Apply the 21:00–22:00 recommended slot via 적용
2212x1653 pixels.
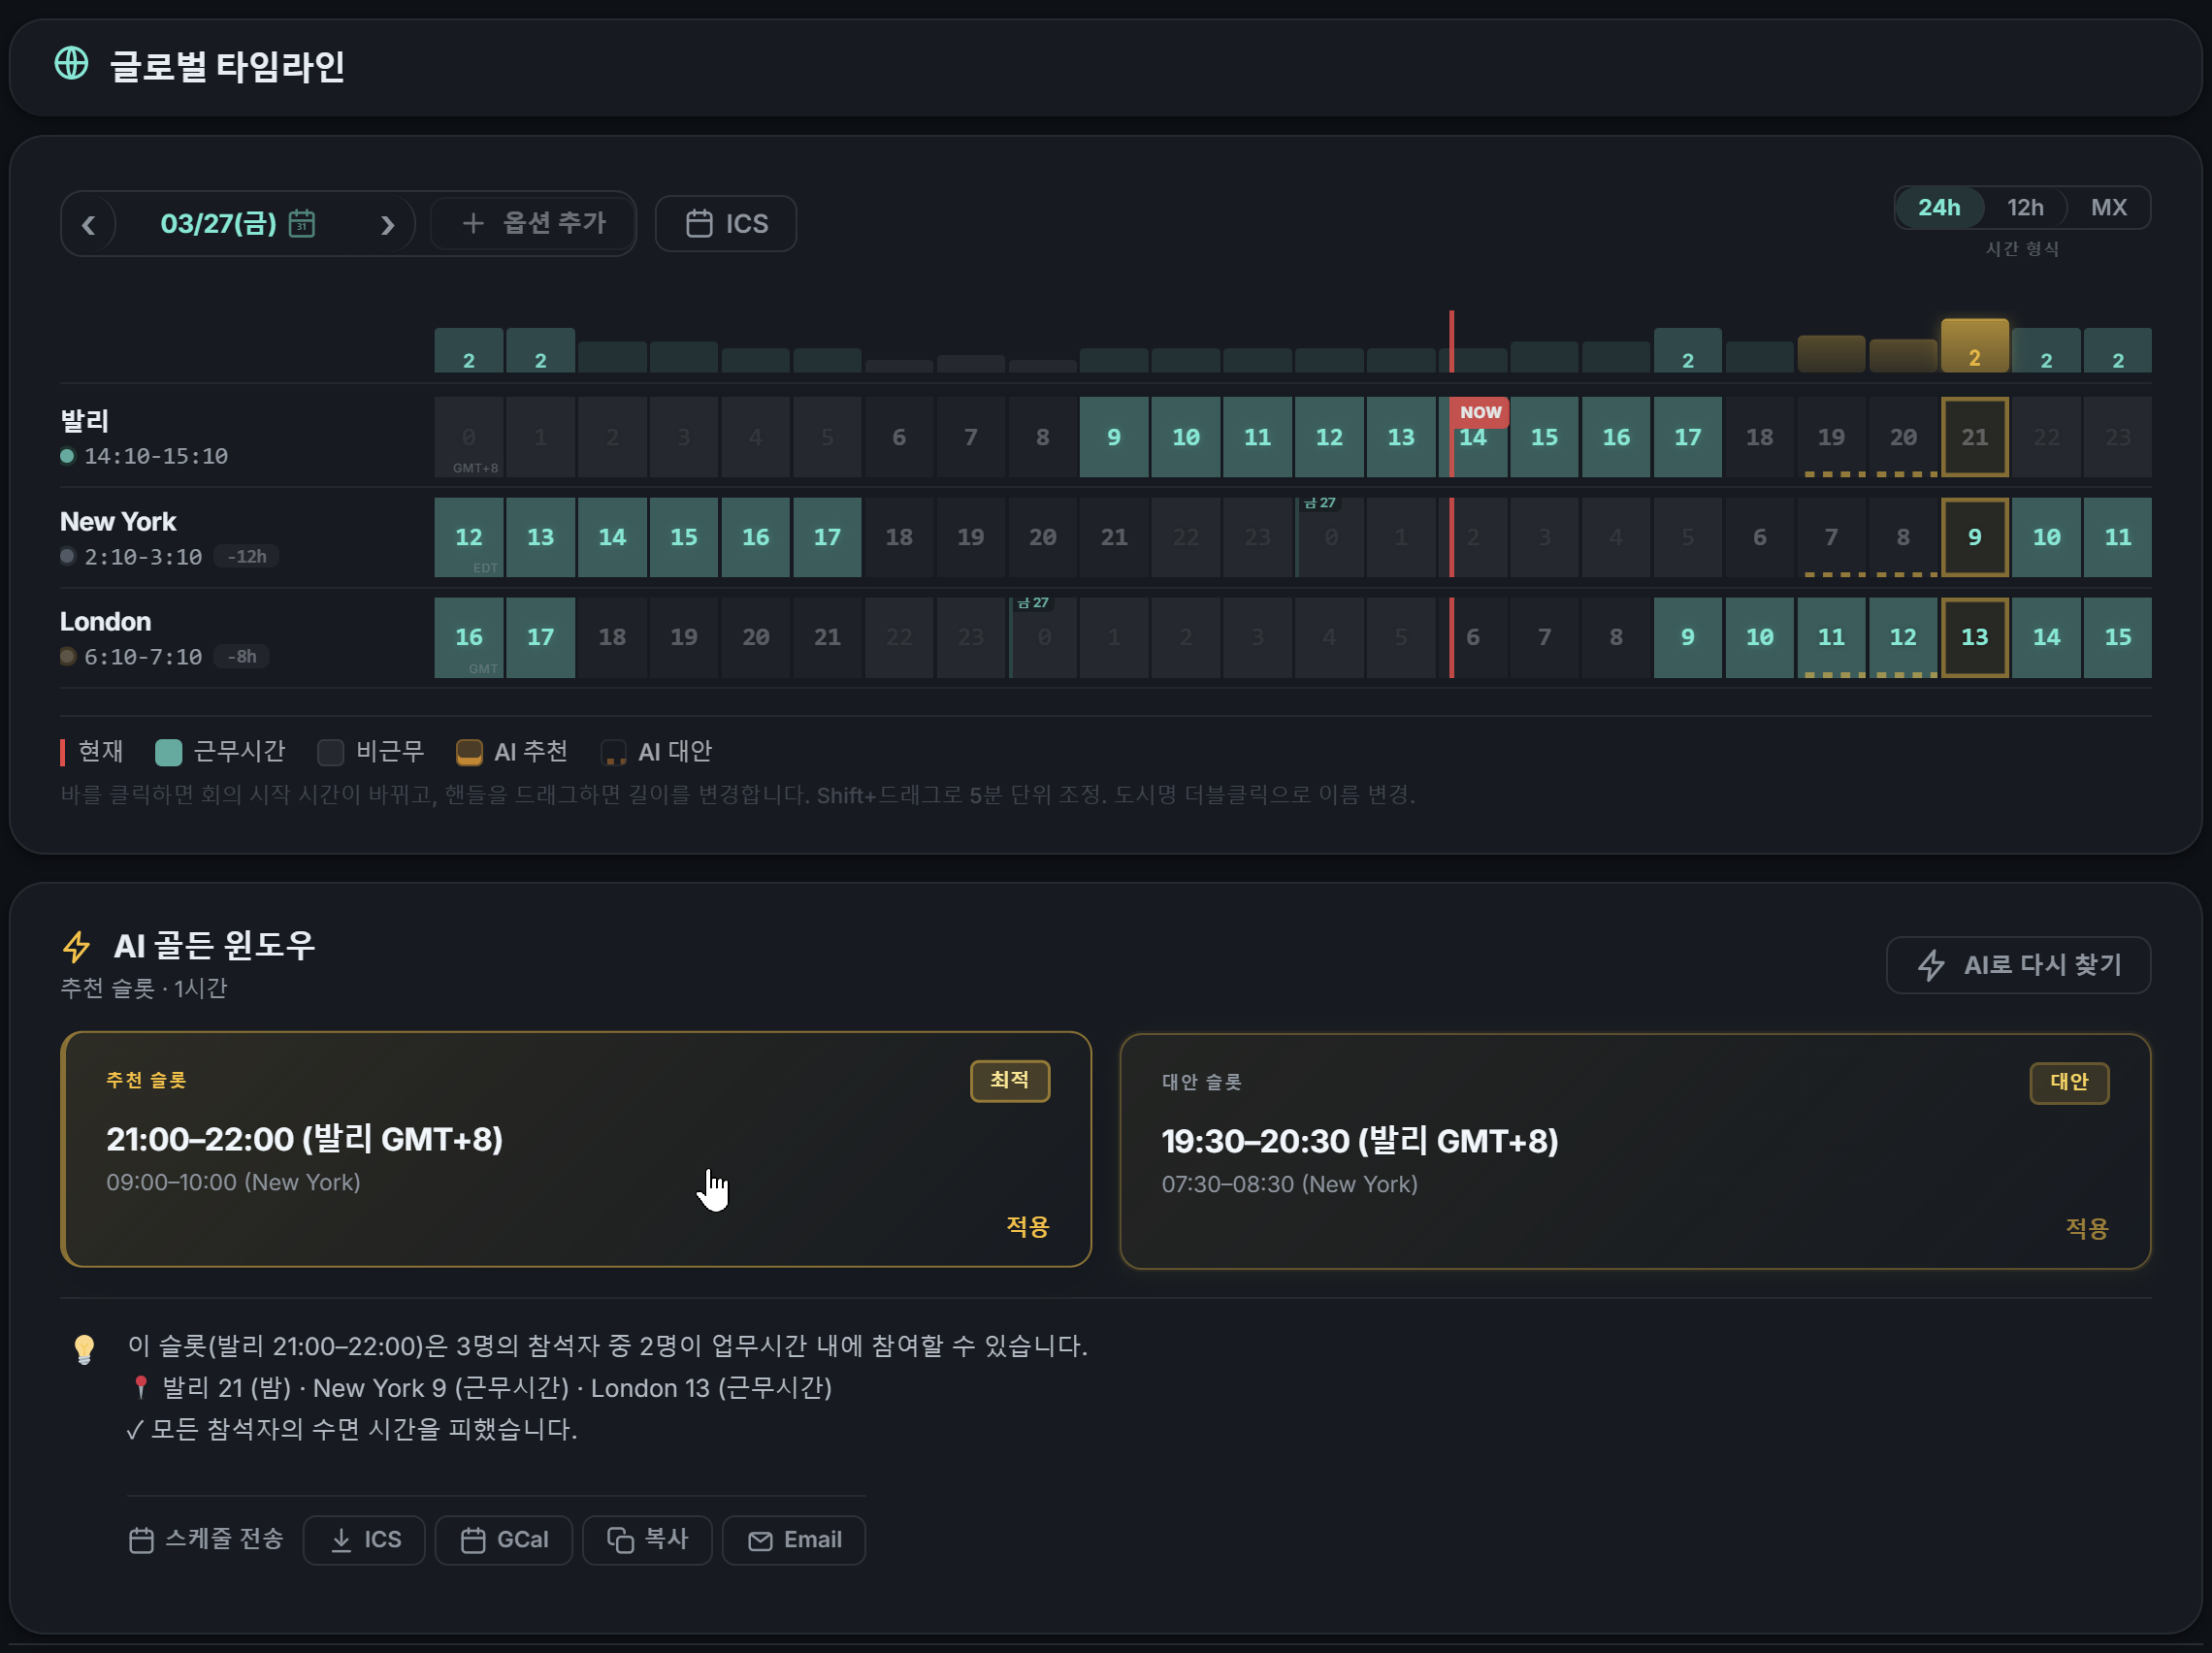[1026, 1228]
